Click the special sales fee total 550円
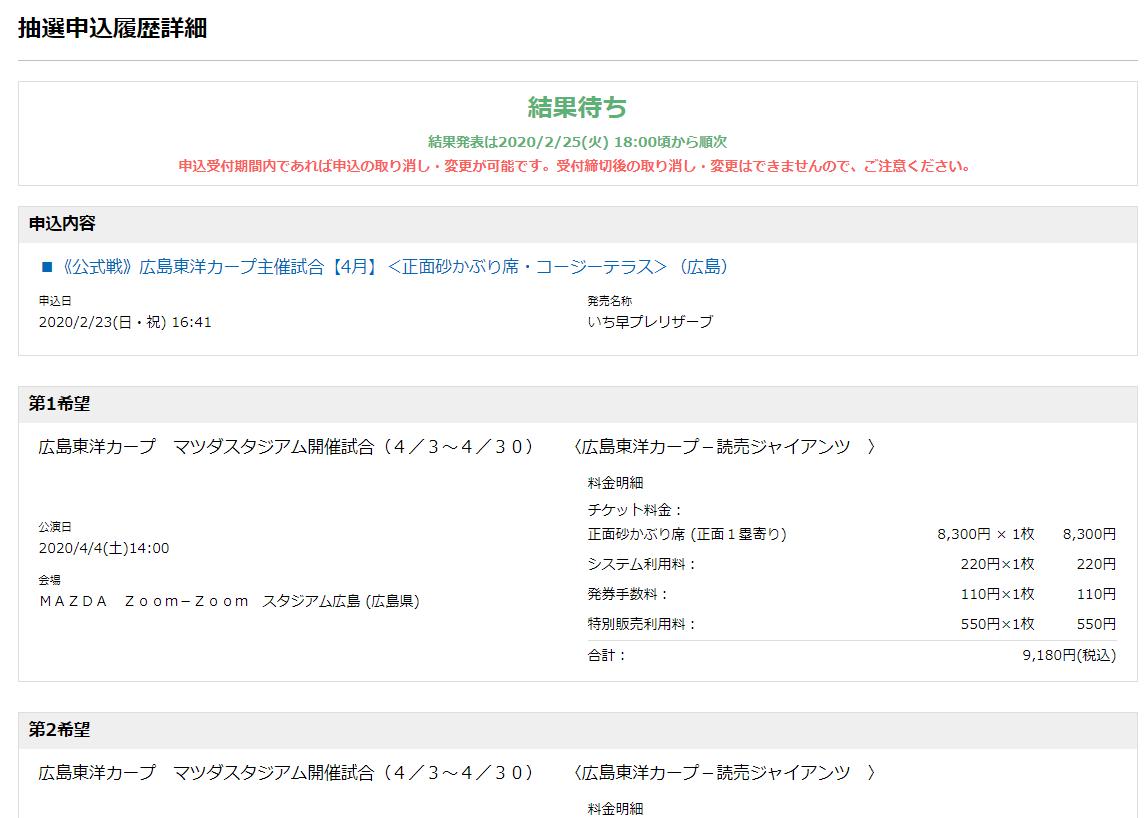The width and height of the screenshot is (1146, 818). [1096, 624]
